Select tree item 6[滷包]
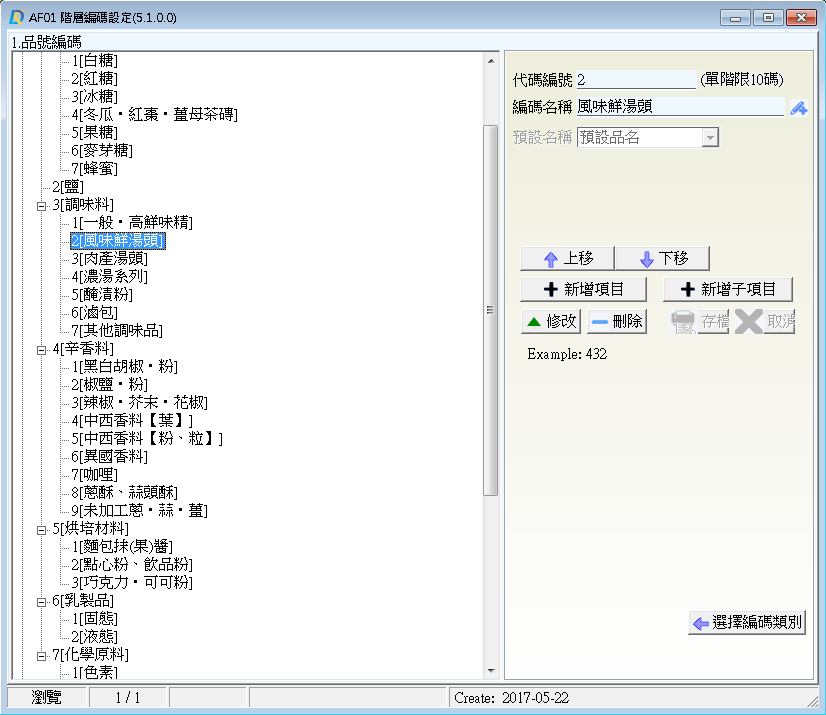The width and height of the screenshot is (826, 715). click(x=95, y=312)
